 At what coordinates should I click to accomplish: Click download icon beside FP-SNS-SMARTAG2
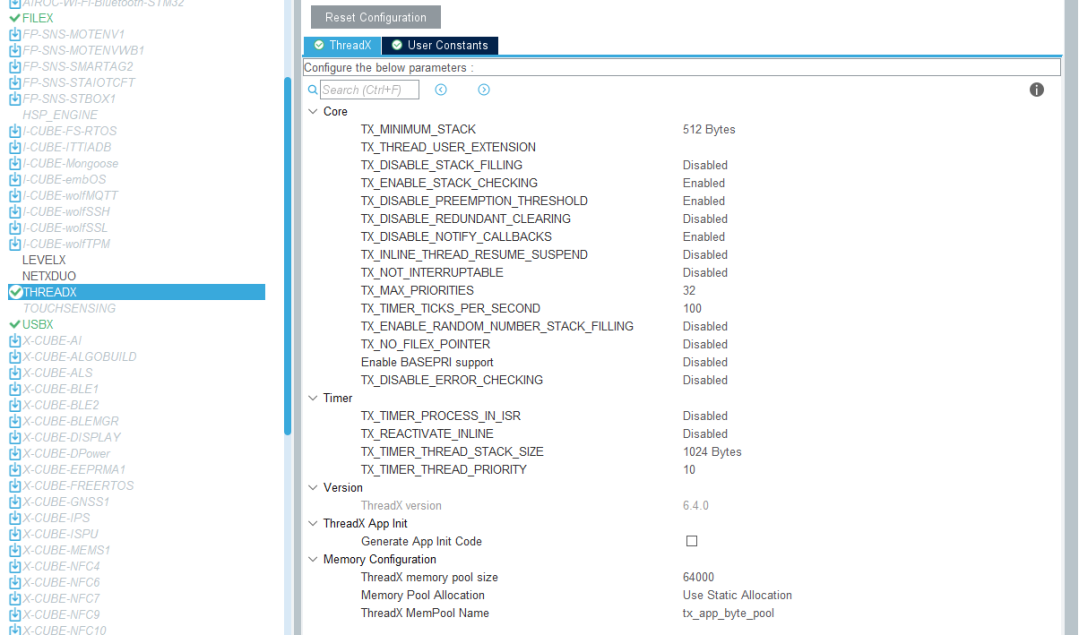(x=14, y=66)
